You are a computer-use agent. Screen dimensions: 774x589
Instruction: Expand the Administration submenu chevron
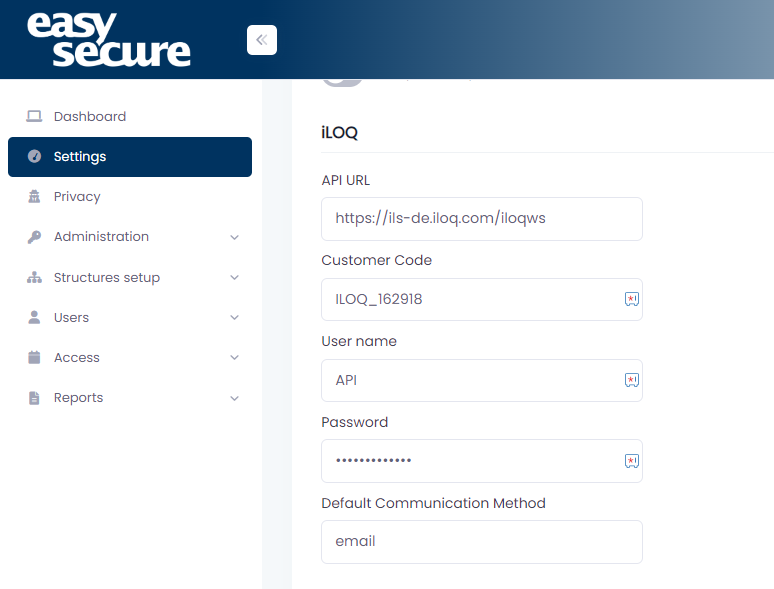pos(234,237)
